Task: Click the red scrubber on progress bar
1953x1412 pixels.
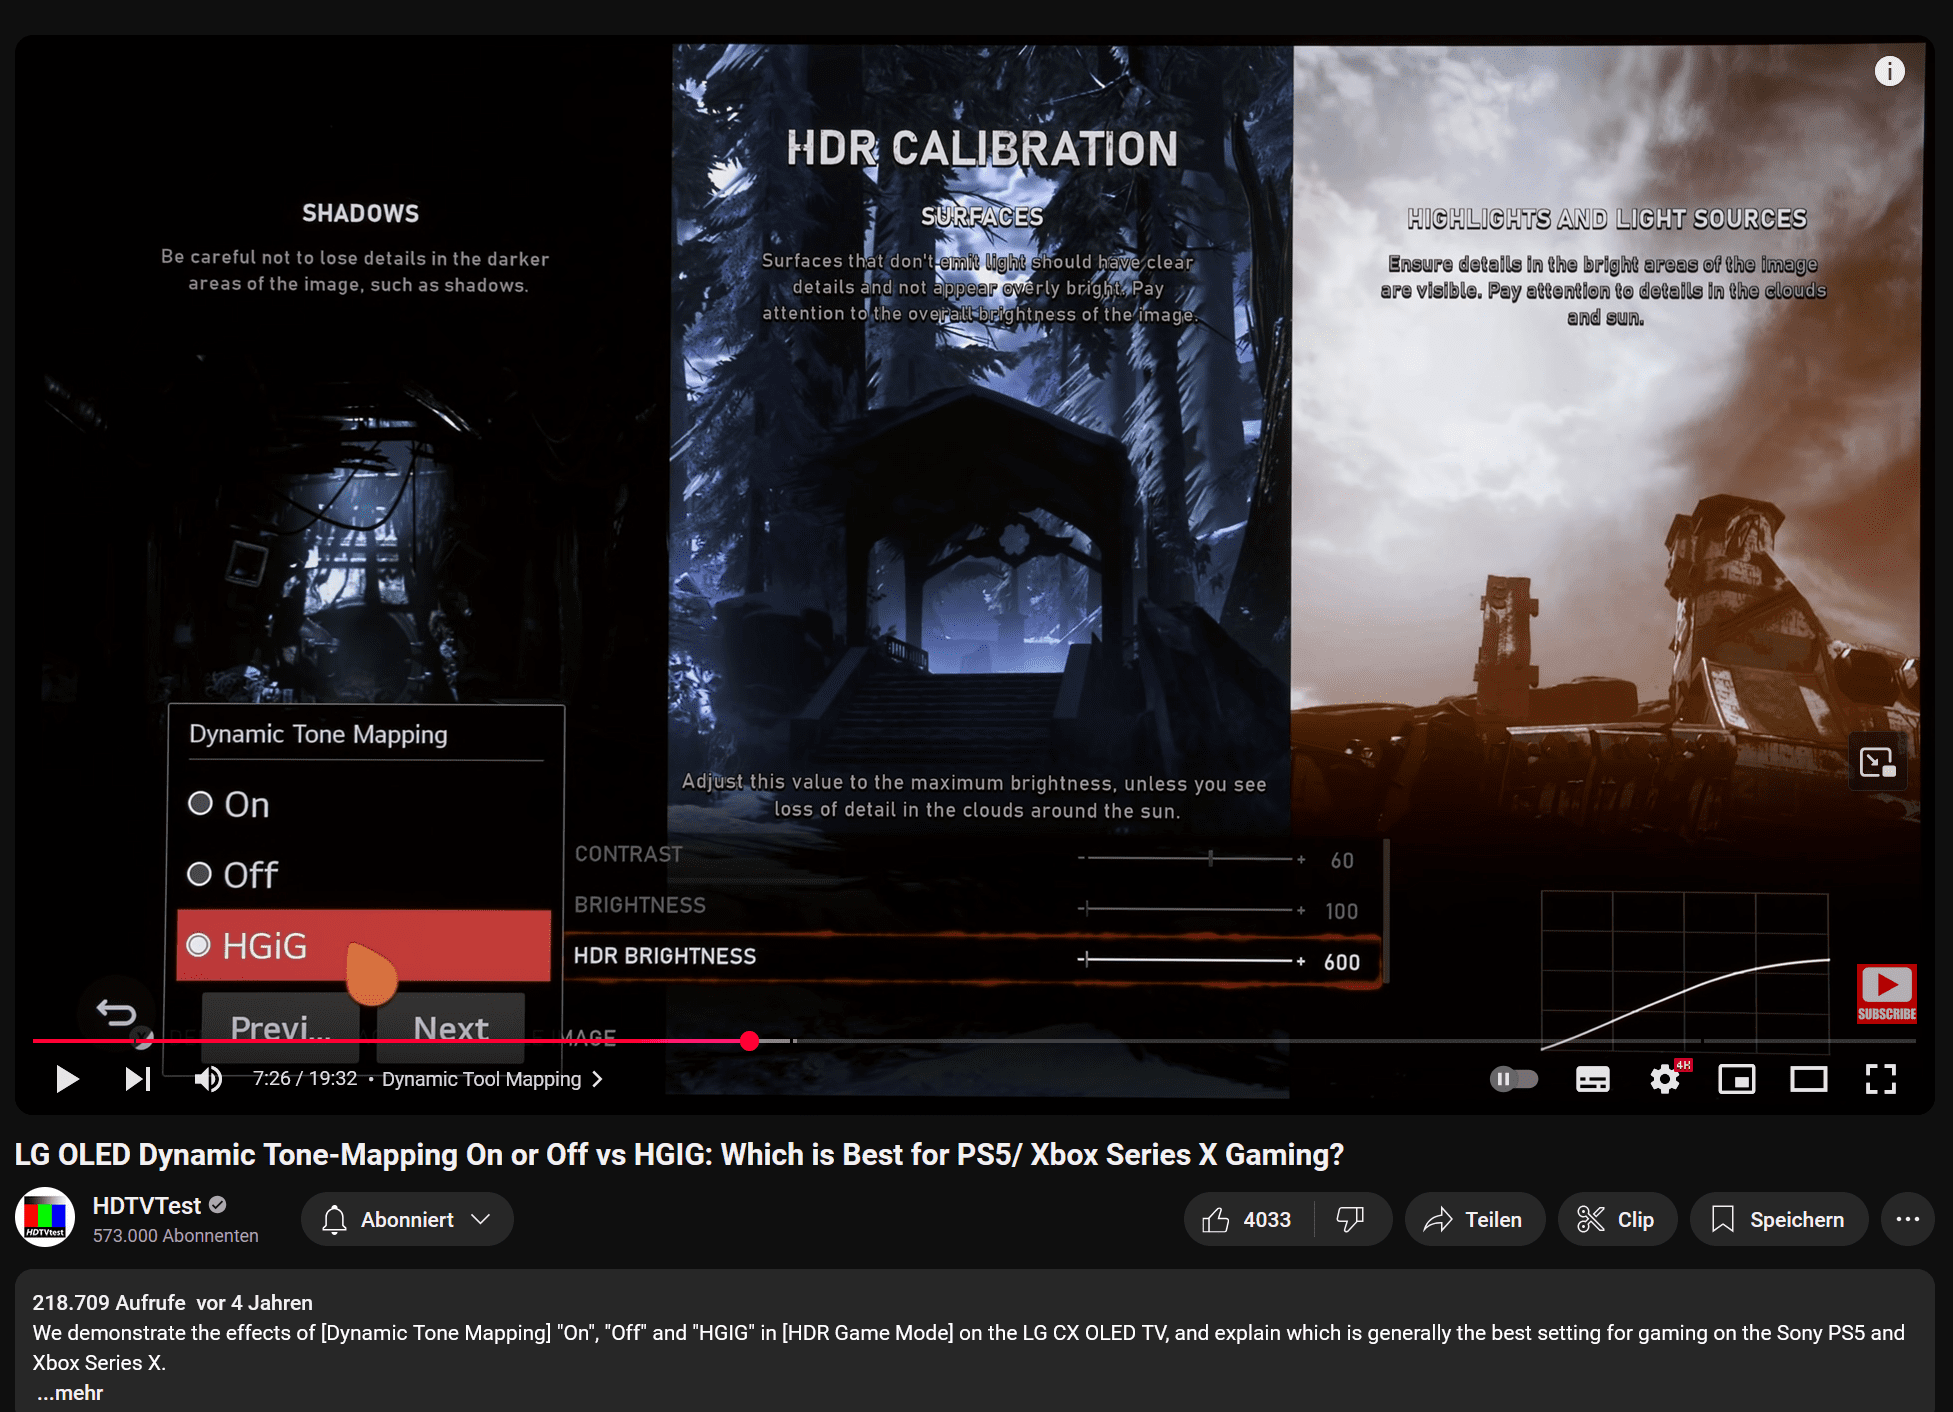Action: pos(750,1041)
